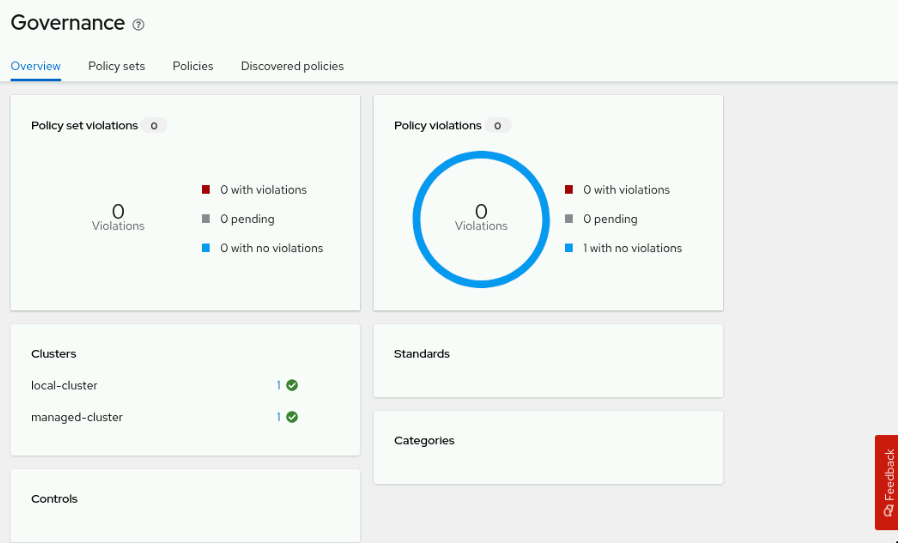Switch to the Policy sets tab
The height and width of the screenshot is (543, 898).
coord(117,66)
